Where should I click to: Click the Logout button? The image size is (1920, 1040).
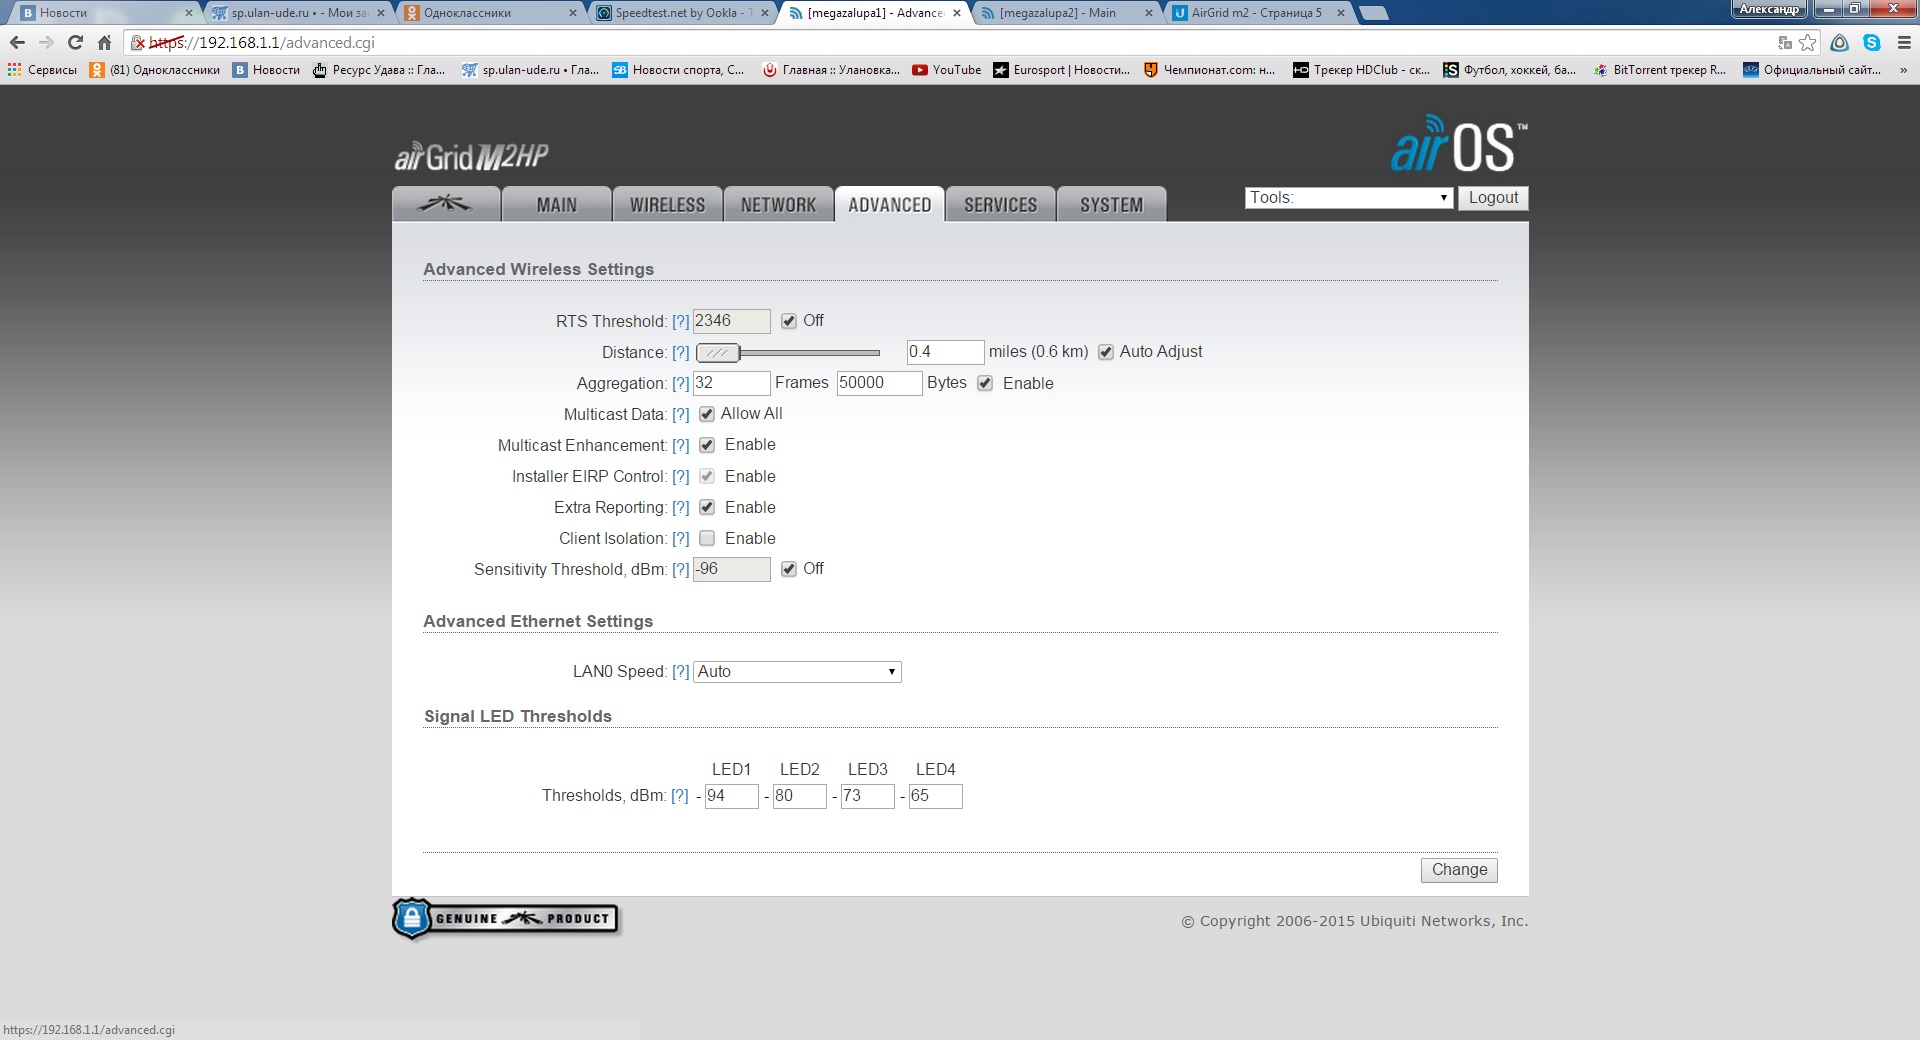pos(1493,198)
